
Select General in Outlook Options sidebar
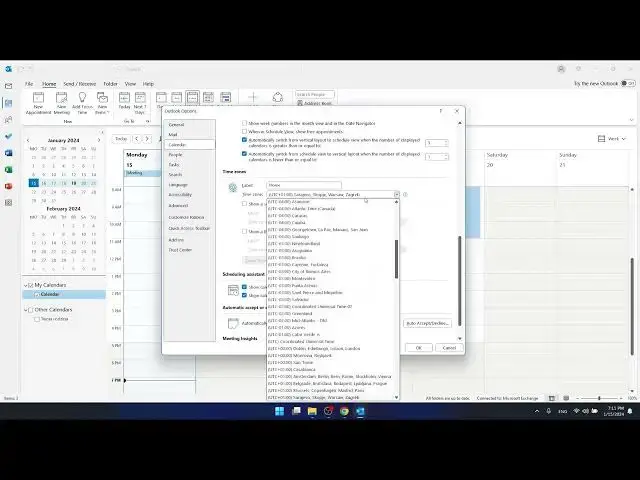pos(189,124)
